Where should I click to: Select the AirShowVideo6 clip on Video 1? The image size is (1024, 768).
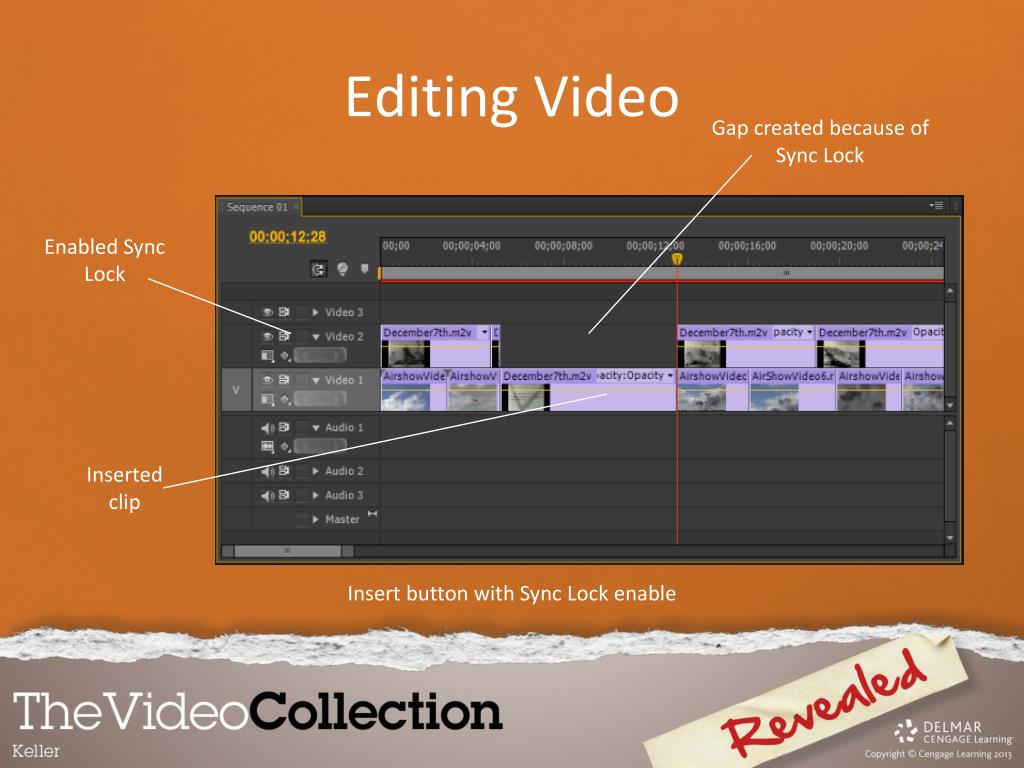pyautogui.click(x=792, y=390)
